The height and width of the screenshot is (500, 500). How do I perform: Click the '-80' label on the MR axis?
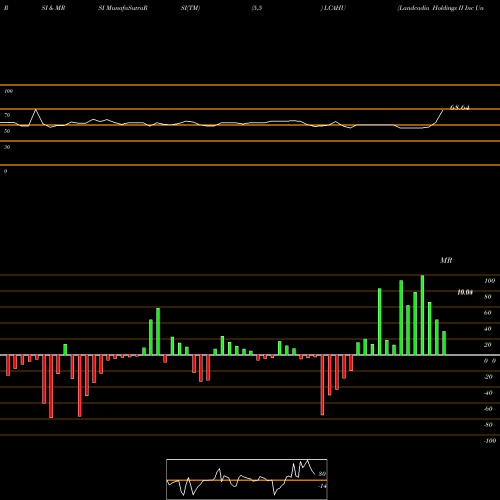(489, 425)
